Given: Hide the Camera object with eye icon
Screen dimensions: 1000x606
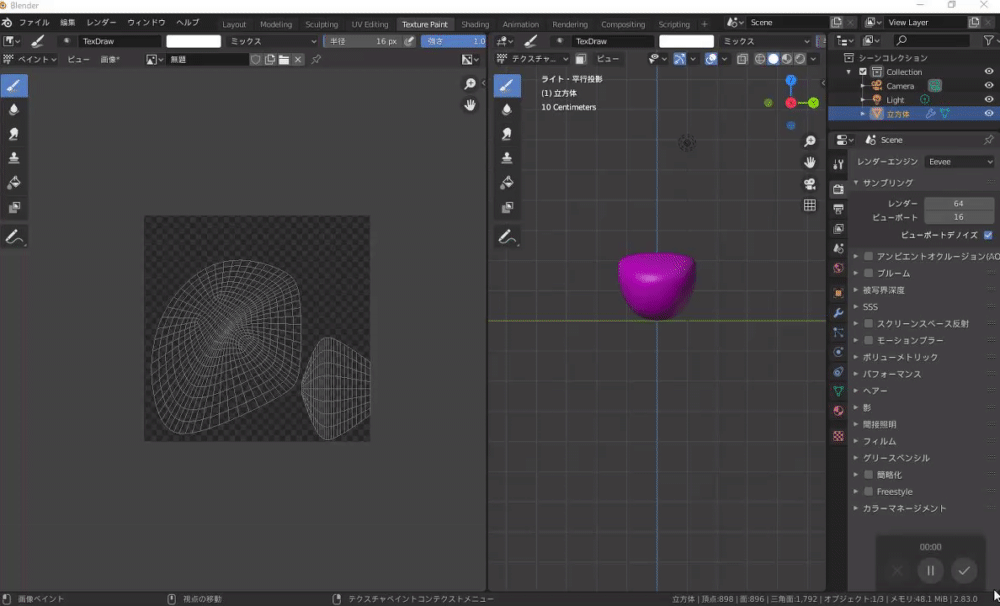Looking at the screenshot, I should [x=988, y=86].
